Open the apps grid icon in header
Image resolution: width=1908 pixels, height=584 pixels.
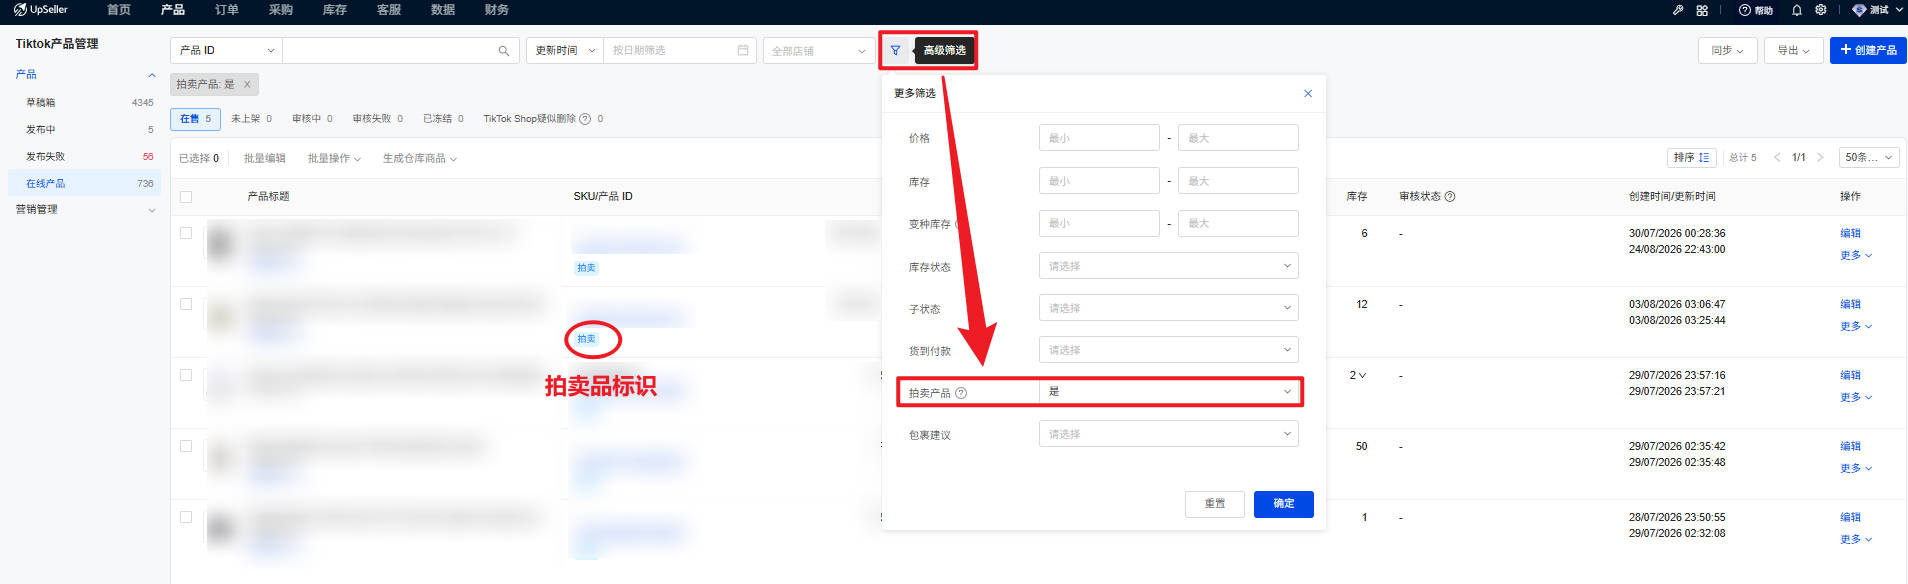click(1702, 10)
